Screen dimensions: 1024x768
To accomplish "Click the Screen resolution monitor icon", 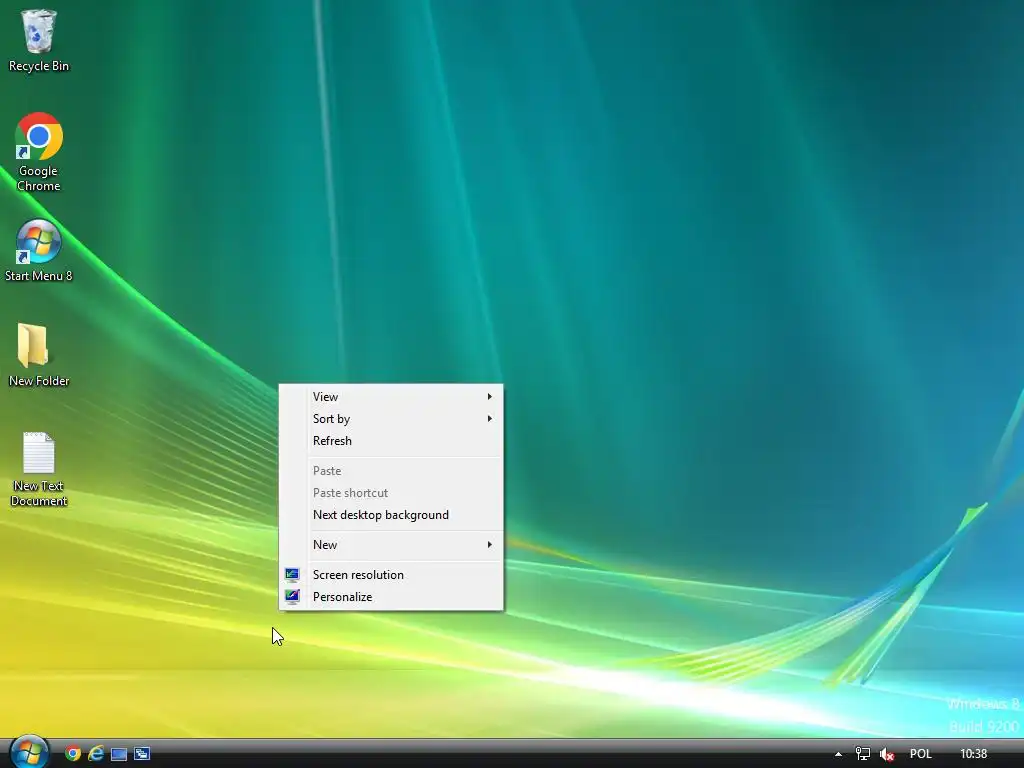I will pos(292,575).
